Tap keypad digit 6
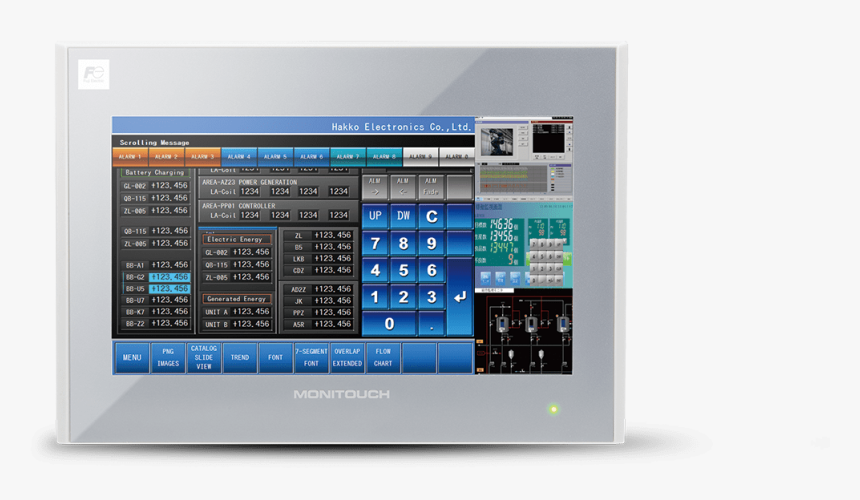Image resolution: width=860 pixels, height=500 pixels. [x=432, y=270]
